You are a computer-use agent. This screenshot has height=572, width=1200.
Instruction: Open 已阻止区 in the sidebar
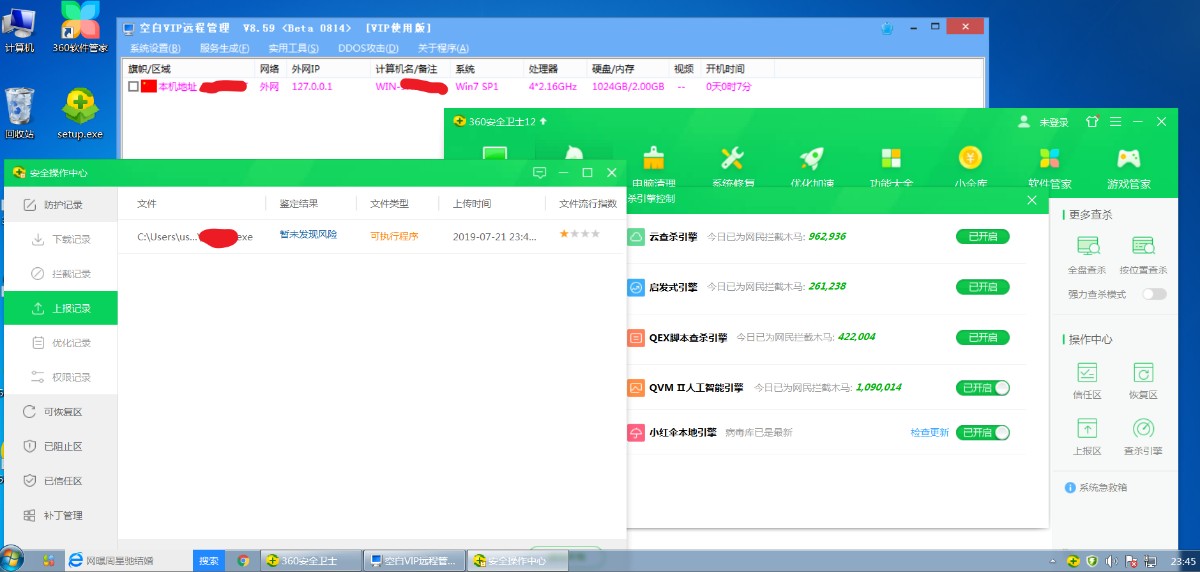[x=60, y=446]
